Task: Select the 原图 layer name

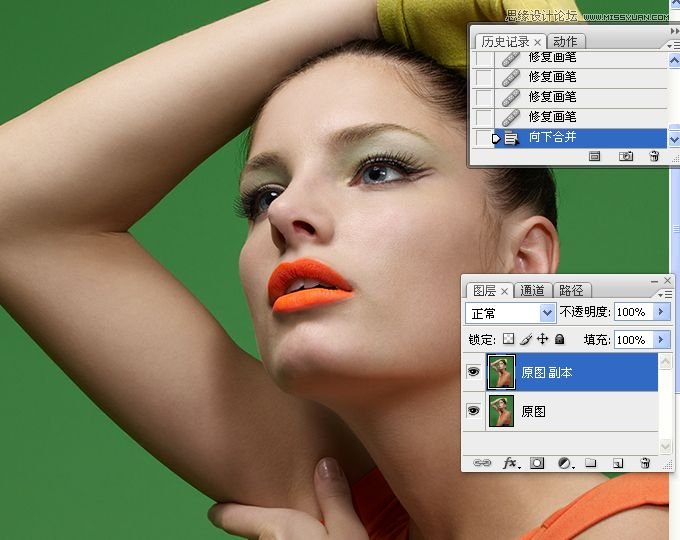Action: pyautogui.click(x=533, y=411)
